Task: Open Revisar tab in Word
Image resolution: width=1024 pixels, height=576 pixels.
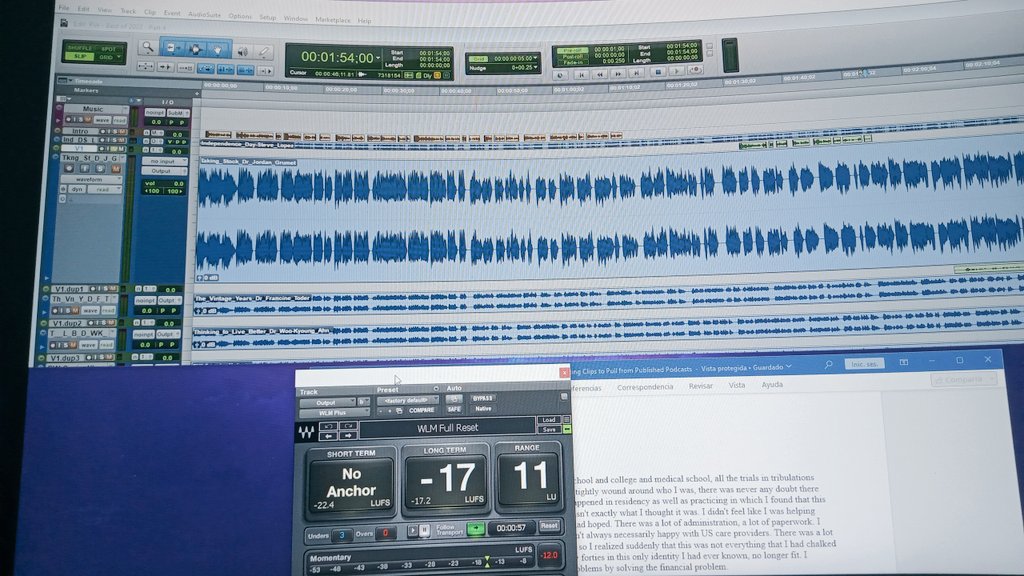Action: [700, 386]
